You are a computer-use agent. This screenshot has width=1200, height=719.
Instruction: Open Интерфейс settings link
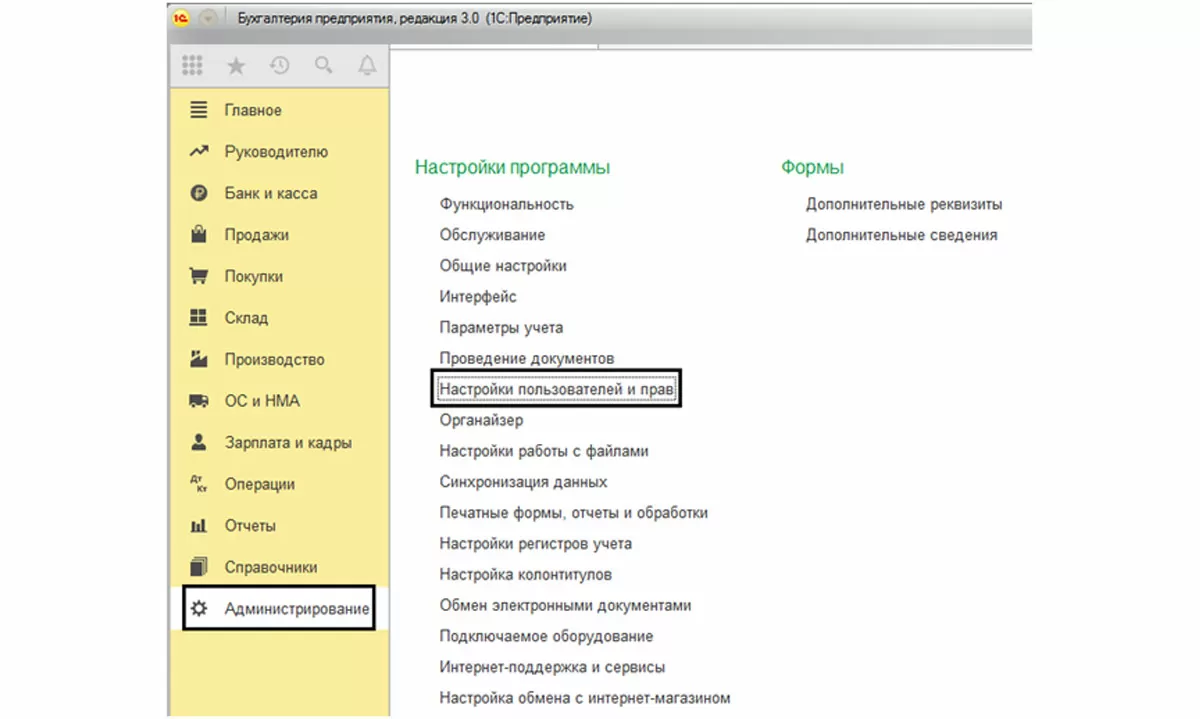tap(478, 297)
